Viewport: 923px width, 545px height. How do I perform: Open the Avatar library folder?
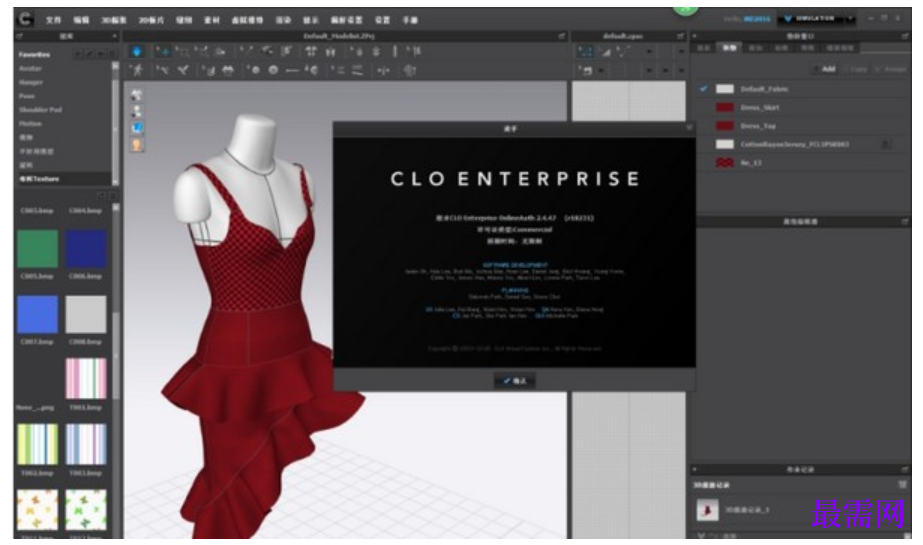click(31, 68)
